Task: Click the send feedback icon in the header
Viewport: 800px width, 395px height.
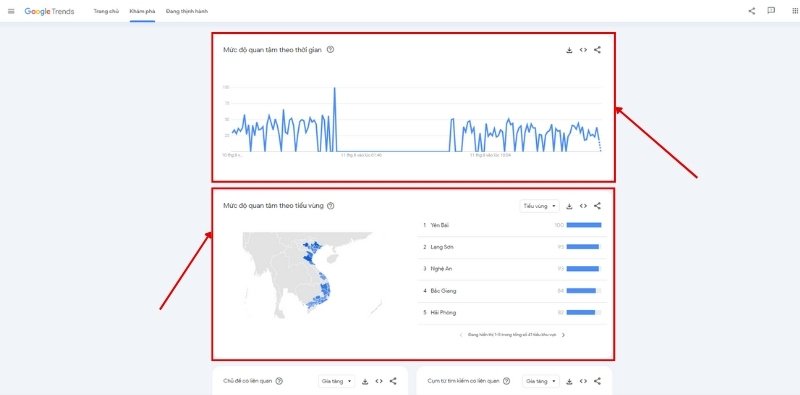Action: point(771,11)
